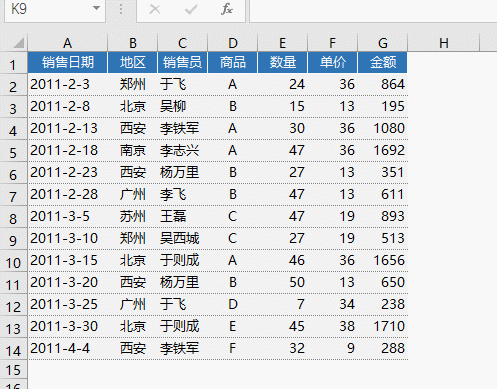Click the 销售员 header cell
The height and width of the screenshot is (389, 497).
182,62
